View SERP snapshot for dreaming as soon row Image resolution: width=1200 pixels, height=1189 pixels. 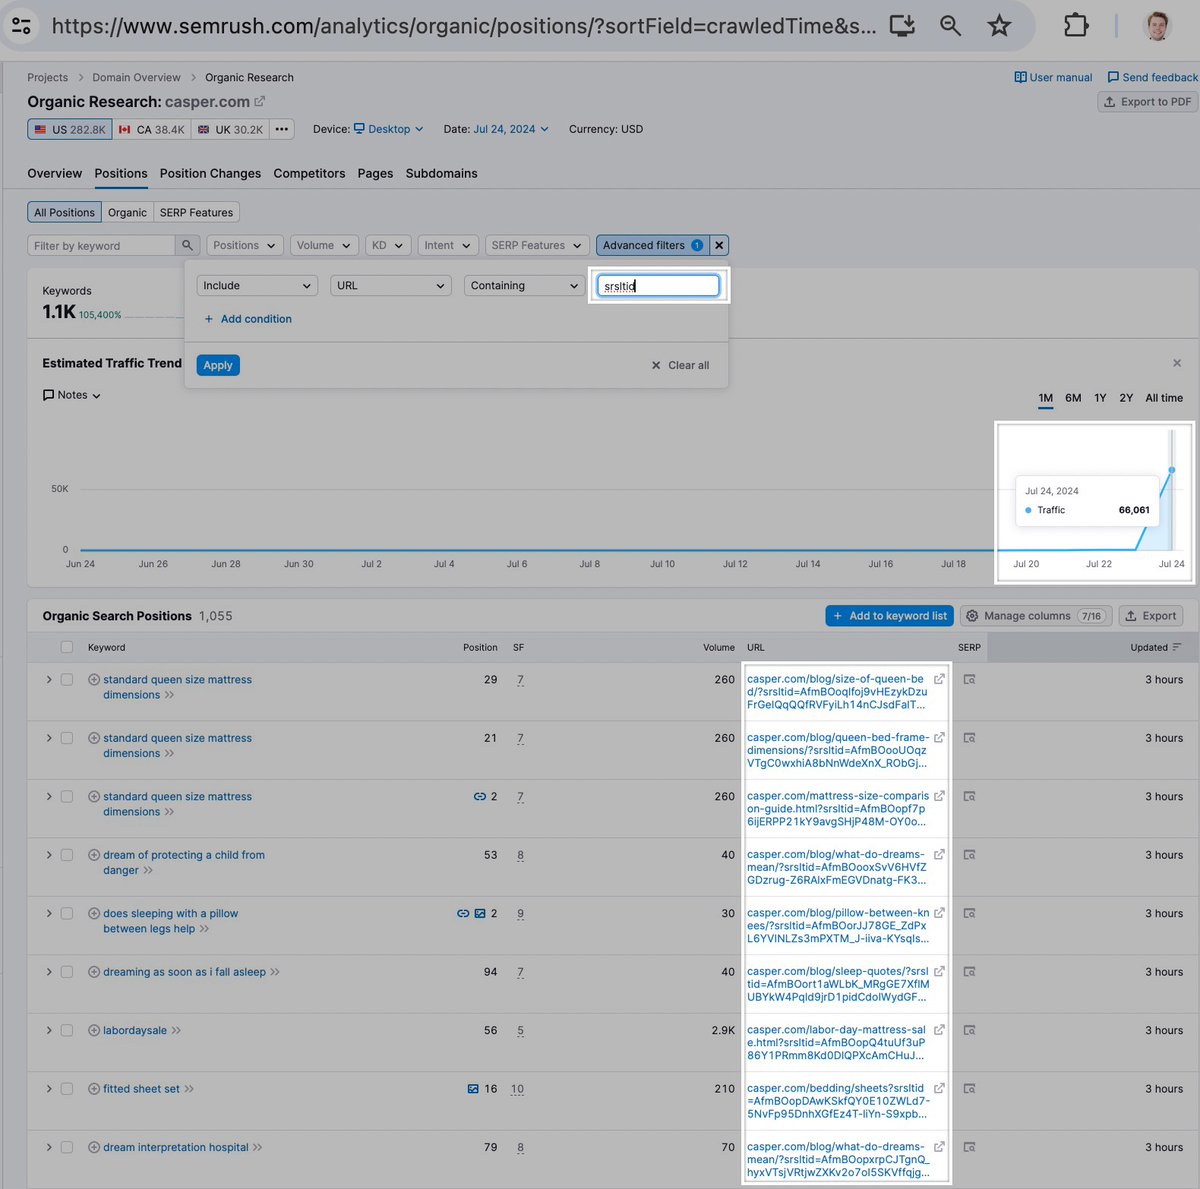pos(969,972)
